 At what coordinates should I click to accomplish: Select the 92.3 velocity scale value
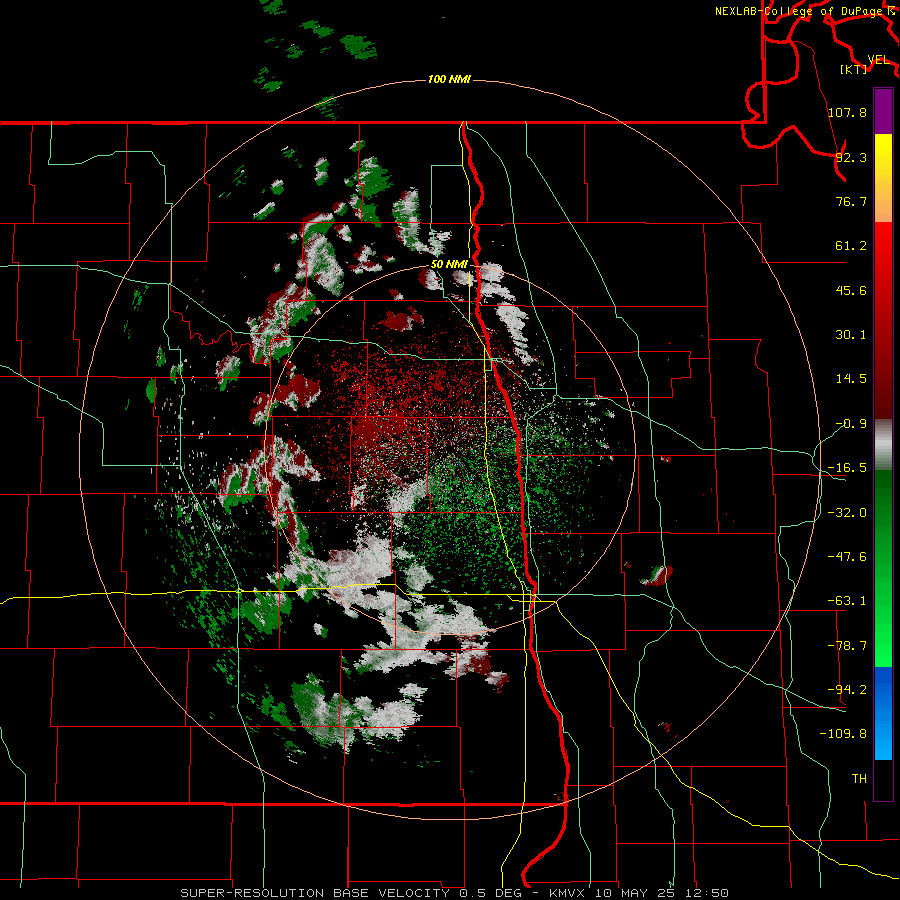tap(851, 157)
